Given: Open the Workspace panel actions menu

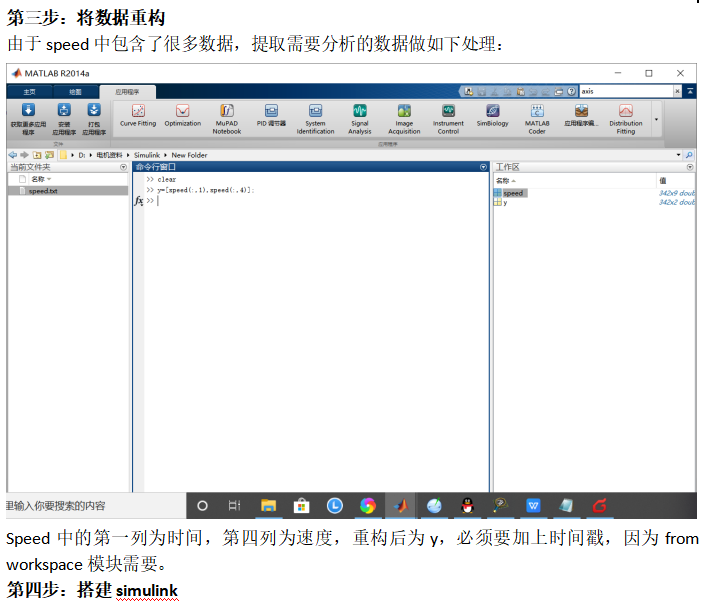Looking at the screenshot, I should 690,167.
